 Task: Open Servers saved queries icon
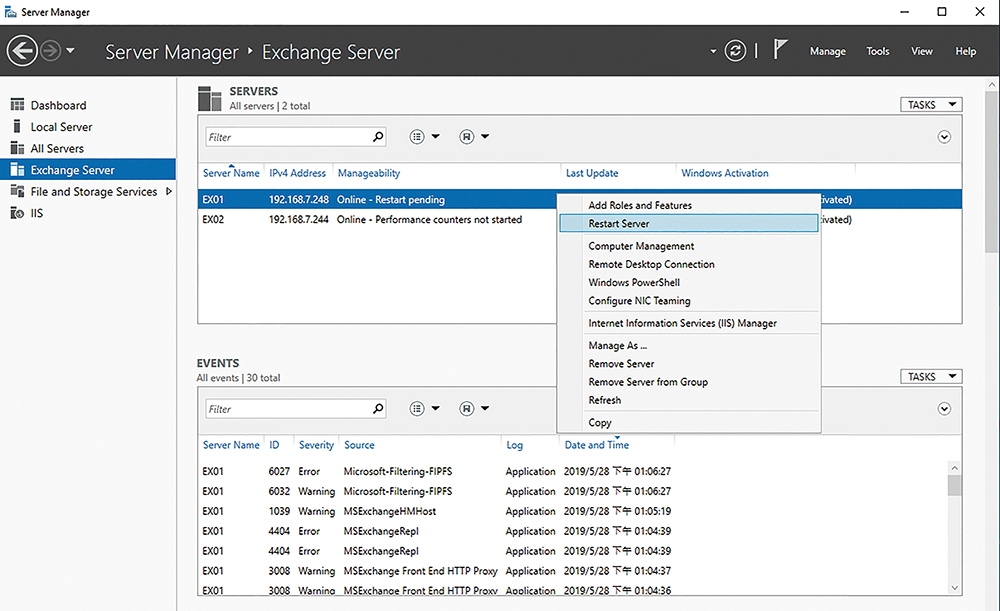click(467, 136)
